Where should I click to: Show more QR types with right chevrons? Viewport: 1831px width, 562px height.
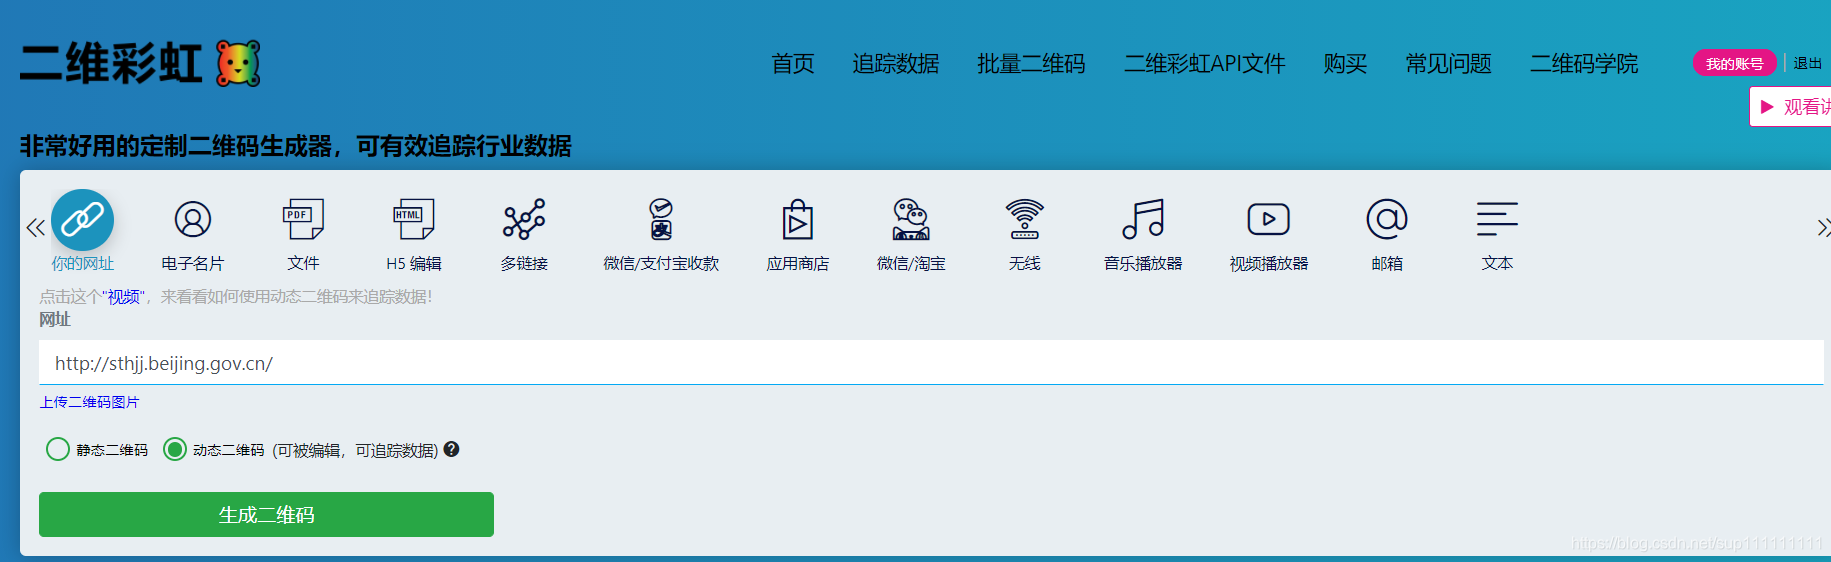[x=1823, y=228]
